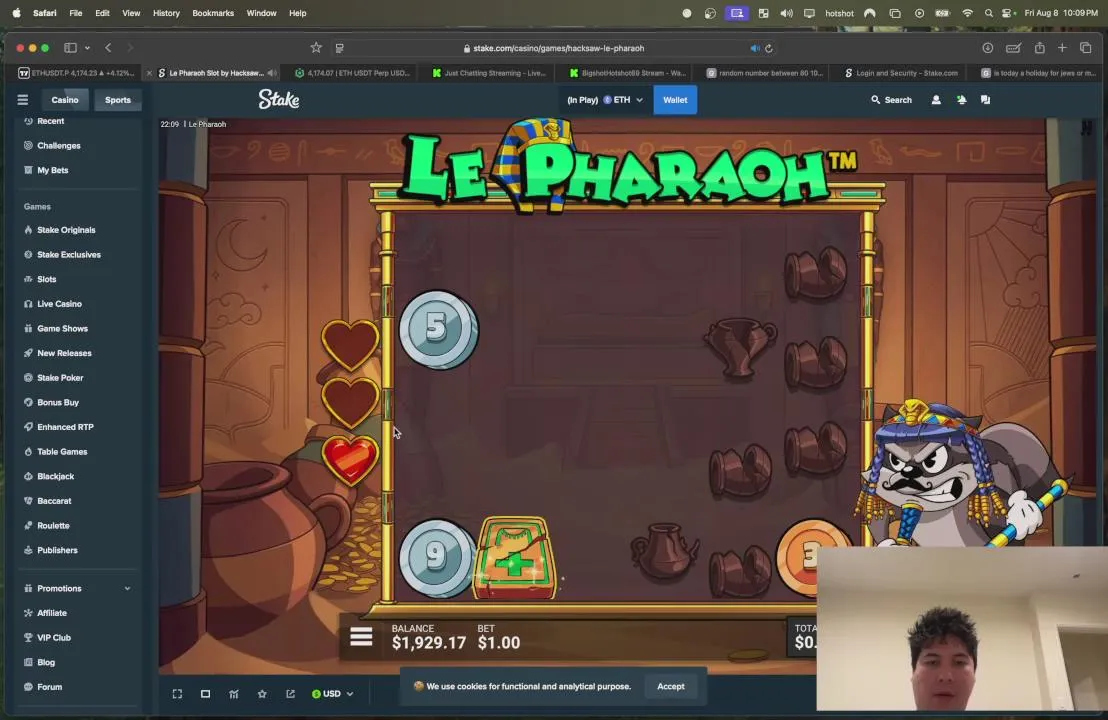Viewport: 1108px width, 720px height.
Task: Open Safari History menu
Action: tap(167, 13)
